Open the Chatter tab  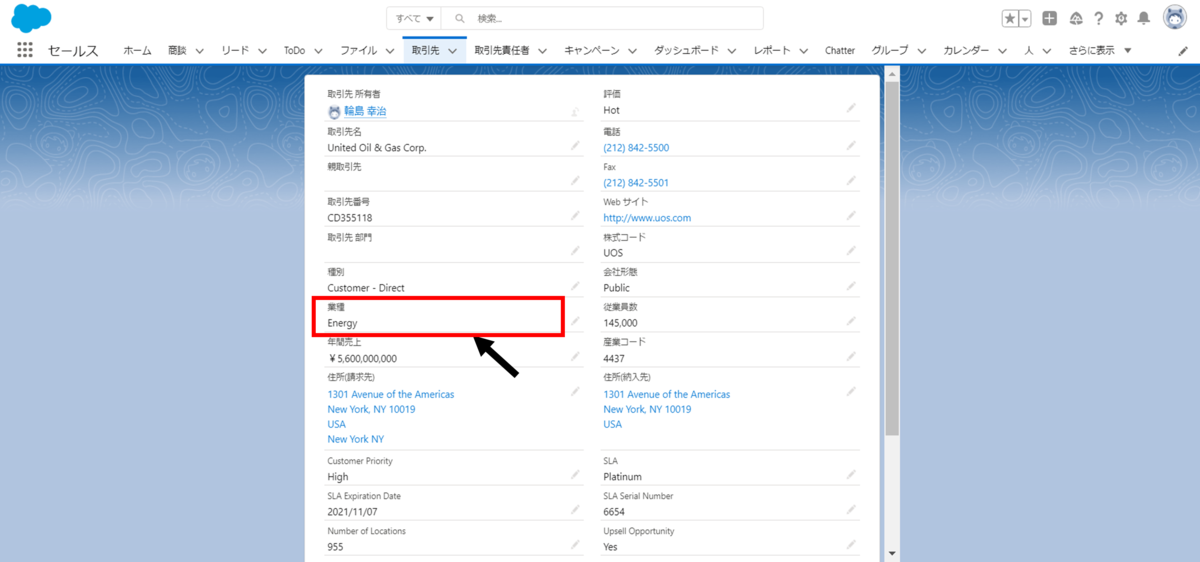point(840,50)
